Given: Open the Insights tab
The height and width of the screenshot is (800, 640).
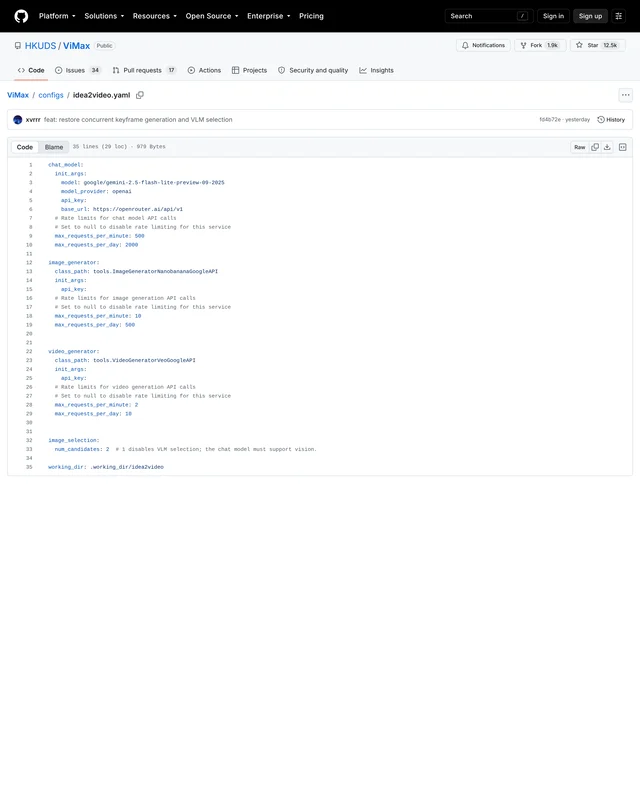Looking at the screenshot, I should pos(376,70).
